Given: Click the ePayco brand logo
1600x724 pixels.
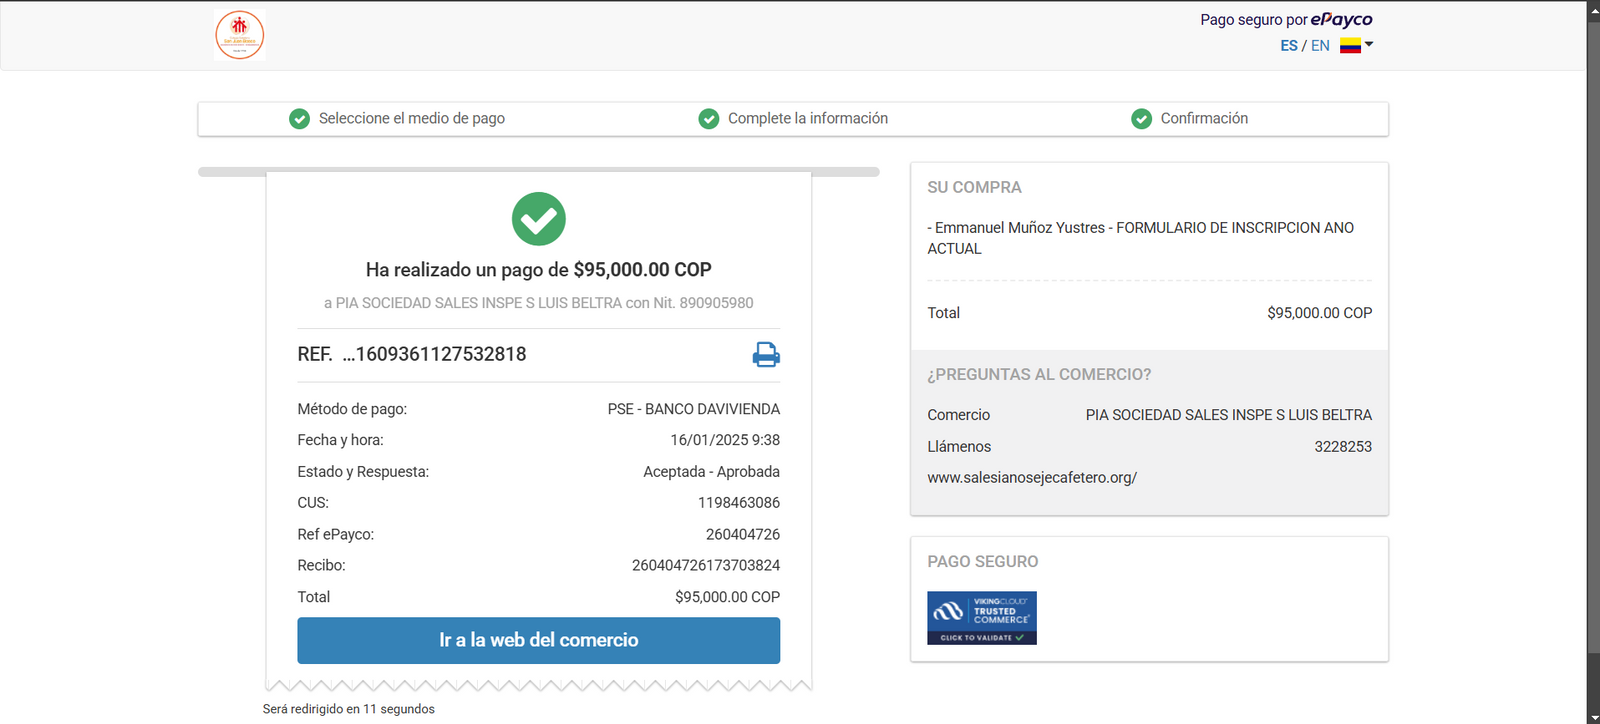Looking at the screenshot, I should 1342,19.
